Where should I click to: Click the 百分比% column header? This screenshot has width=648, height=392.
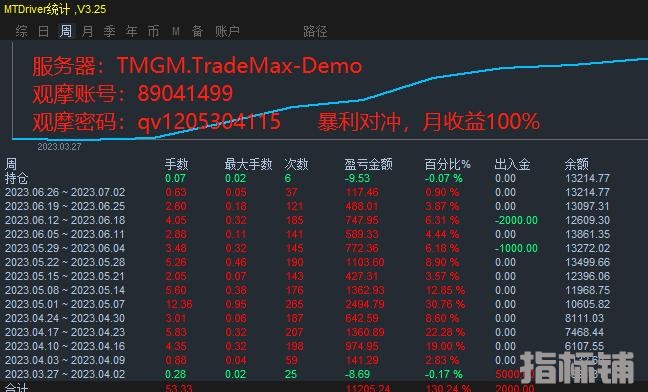[x=448, y=164]
